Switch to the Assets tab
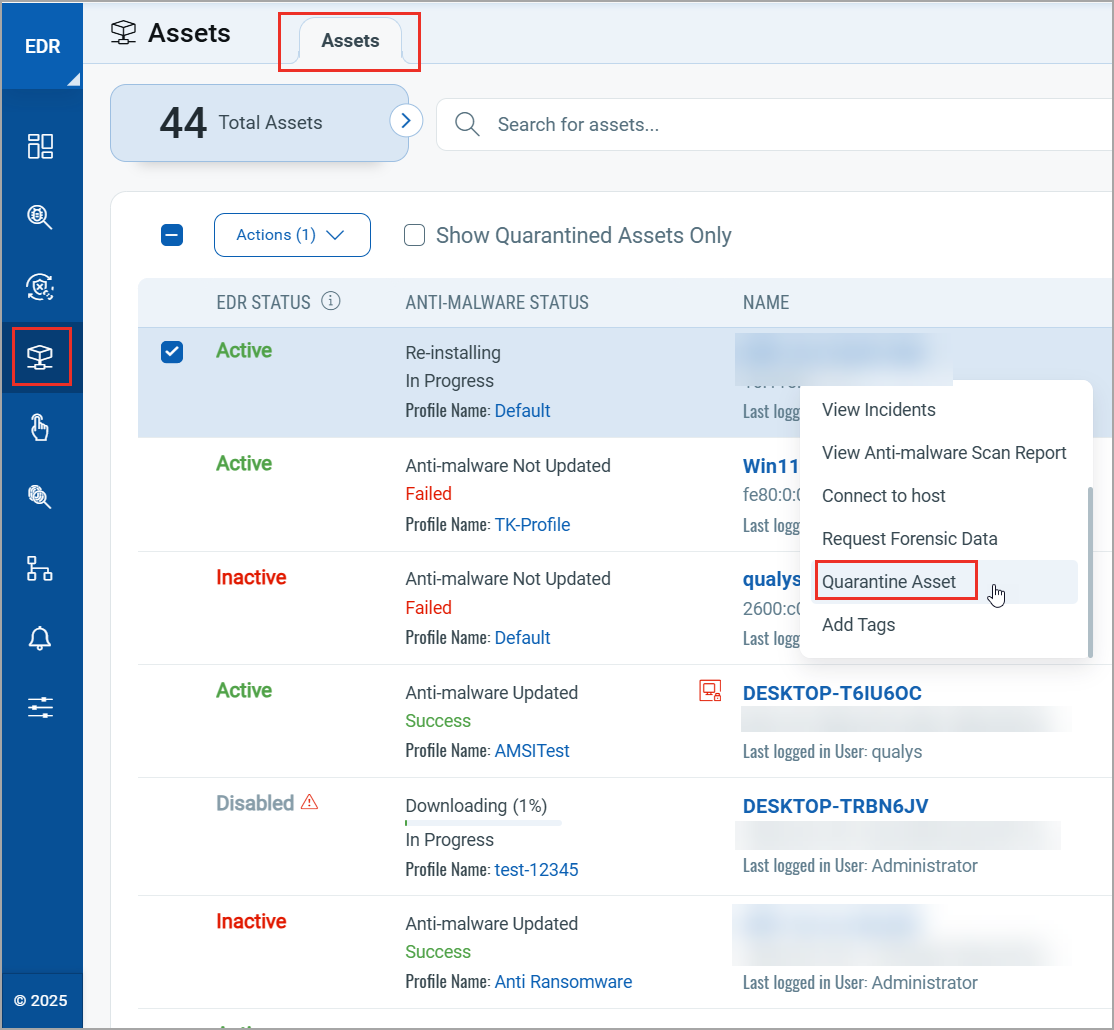This screenshot has width=1114, height=1030. tap(349, 41)
